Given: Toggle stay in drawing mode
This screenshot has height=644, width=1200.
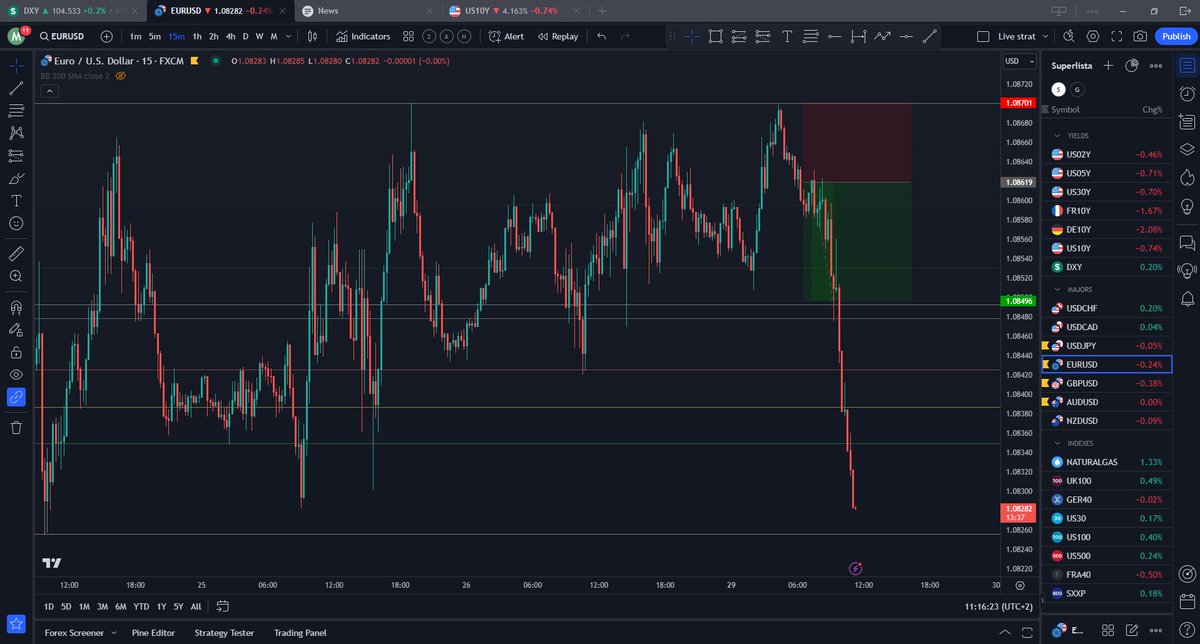Looking at the screenshot, I should (16, 329).
